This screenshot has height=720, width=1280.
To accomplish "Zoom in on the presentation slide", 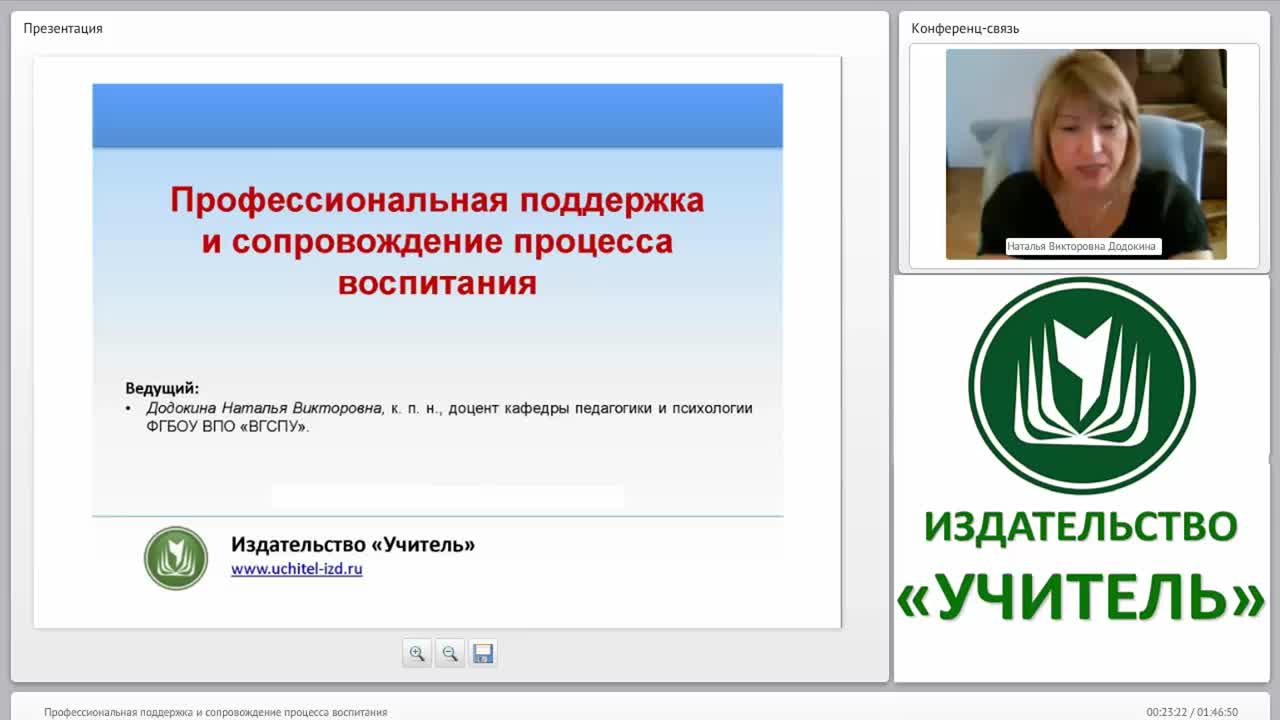I will 417,653.
